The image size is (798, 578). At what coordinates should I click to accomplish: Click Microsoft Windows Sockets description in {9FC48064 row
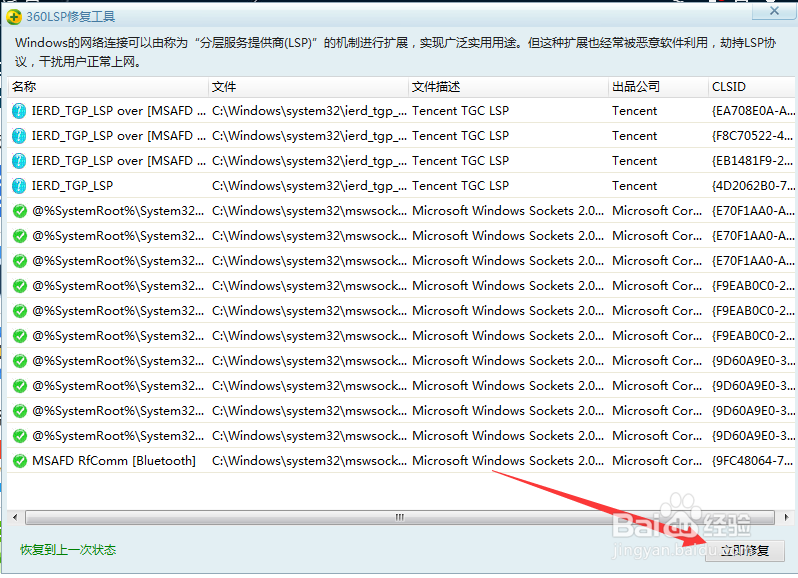click(508, 461)
